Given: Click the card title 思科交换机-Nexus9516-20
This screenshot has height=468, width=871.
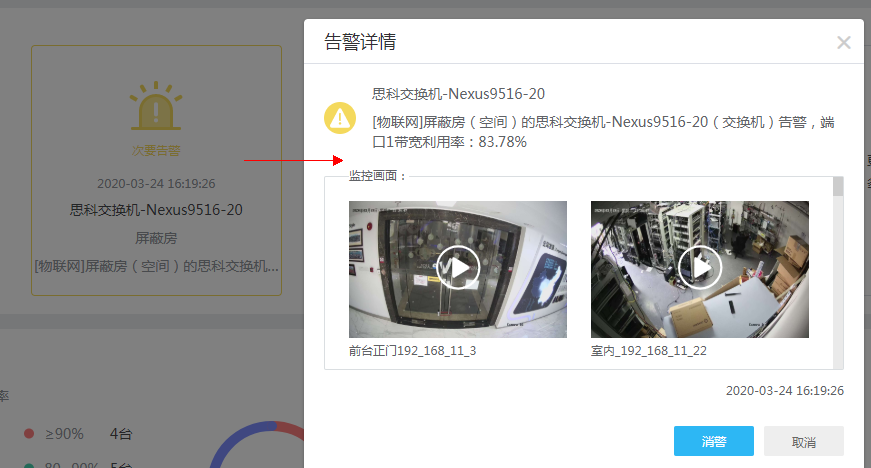Looking at the screenshot, I should [x=156, y=210].
